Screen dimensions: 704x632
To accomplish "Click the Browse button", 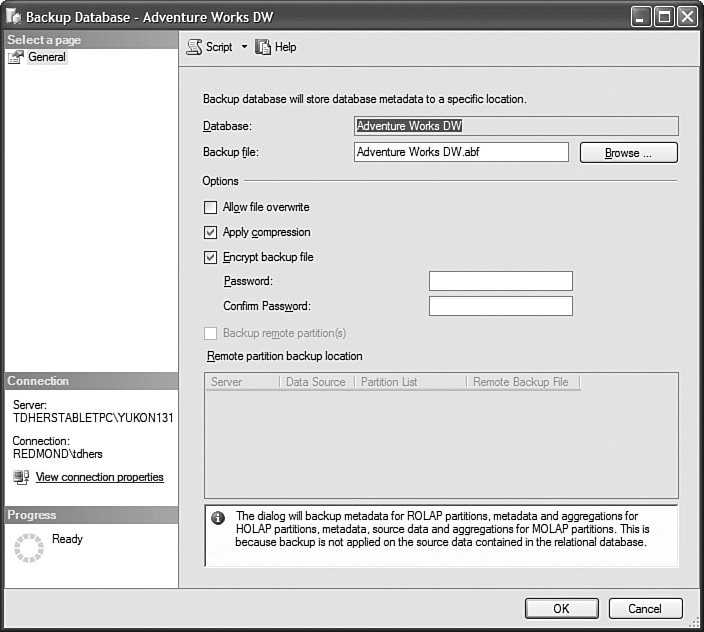I will 629,153.
